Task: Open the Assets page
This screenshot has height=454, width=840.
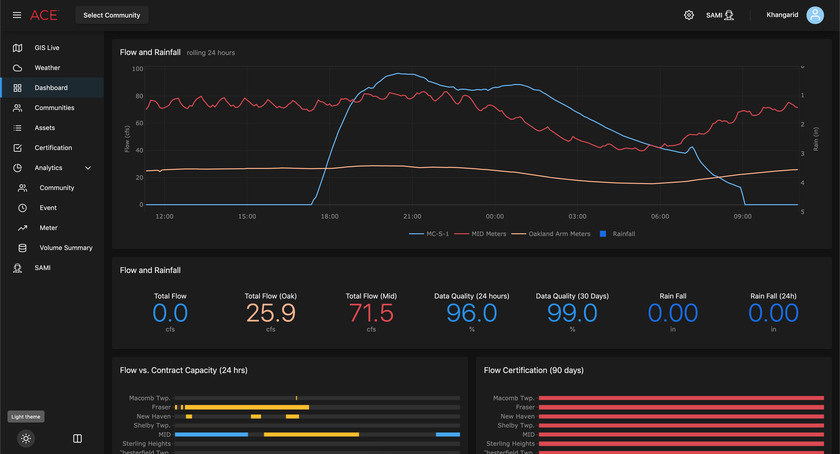Action: point(45,128)
